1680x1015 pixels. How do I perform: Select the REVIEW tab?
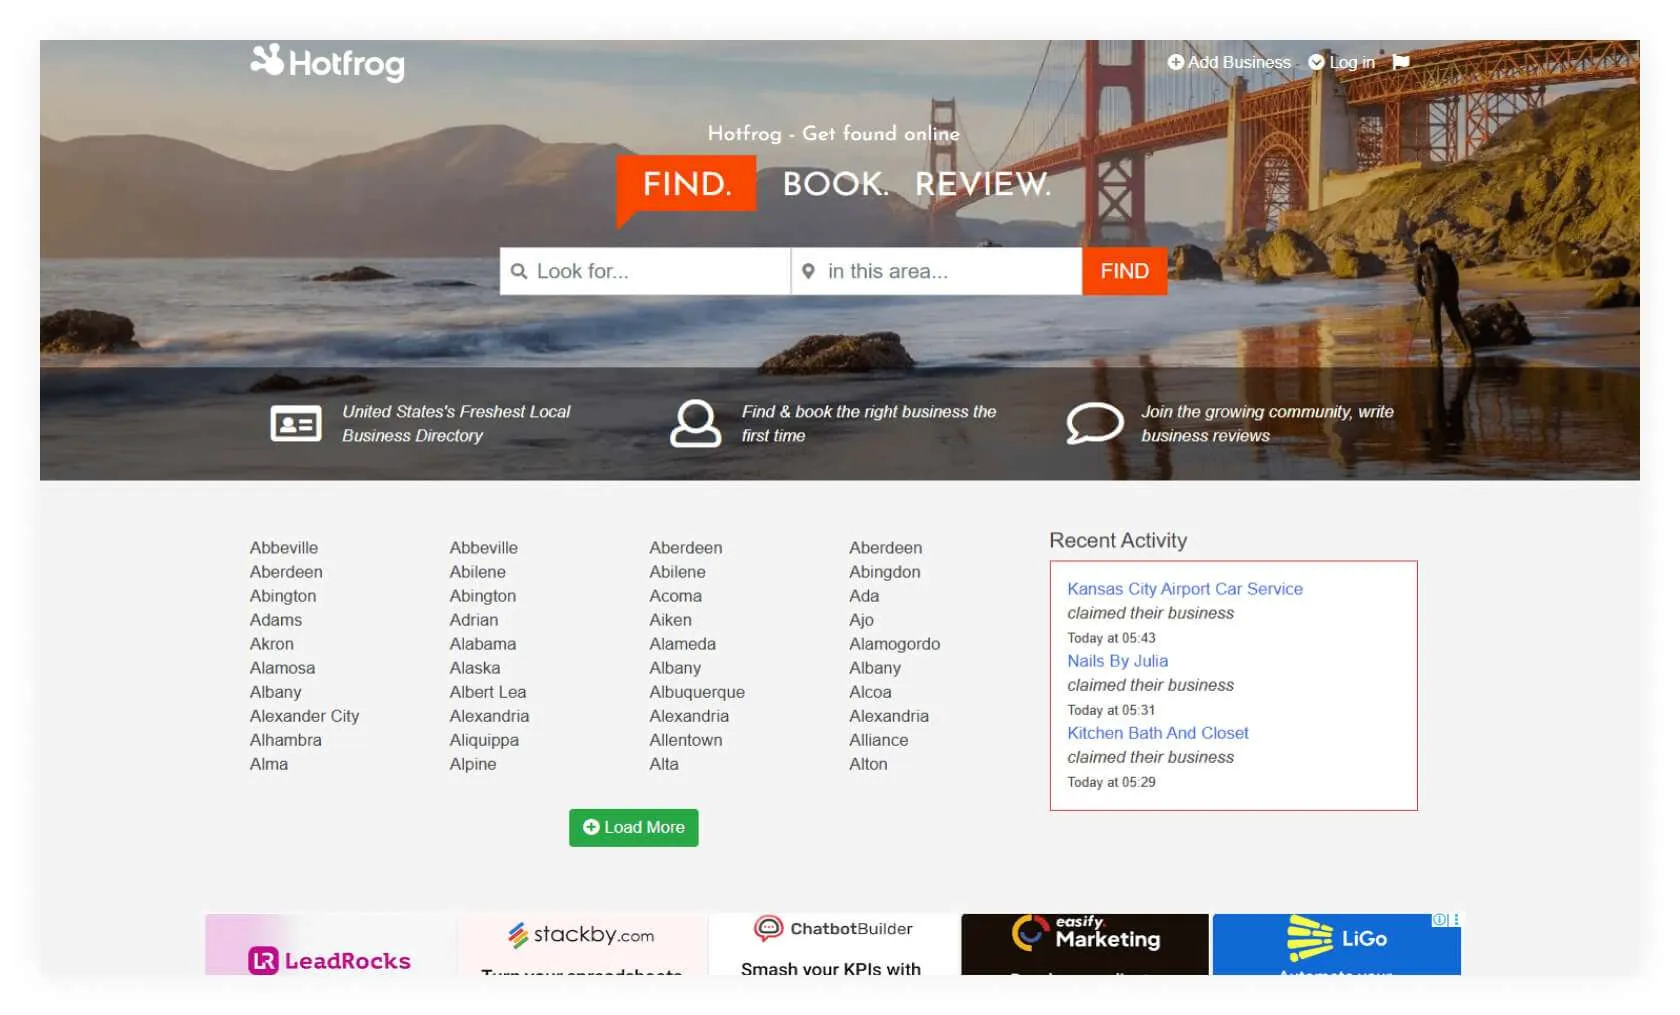(983, 184)
